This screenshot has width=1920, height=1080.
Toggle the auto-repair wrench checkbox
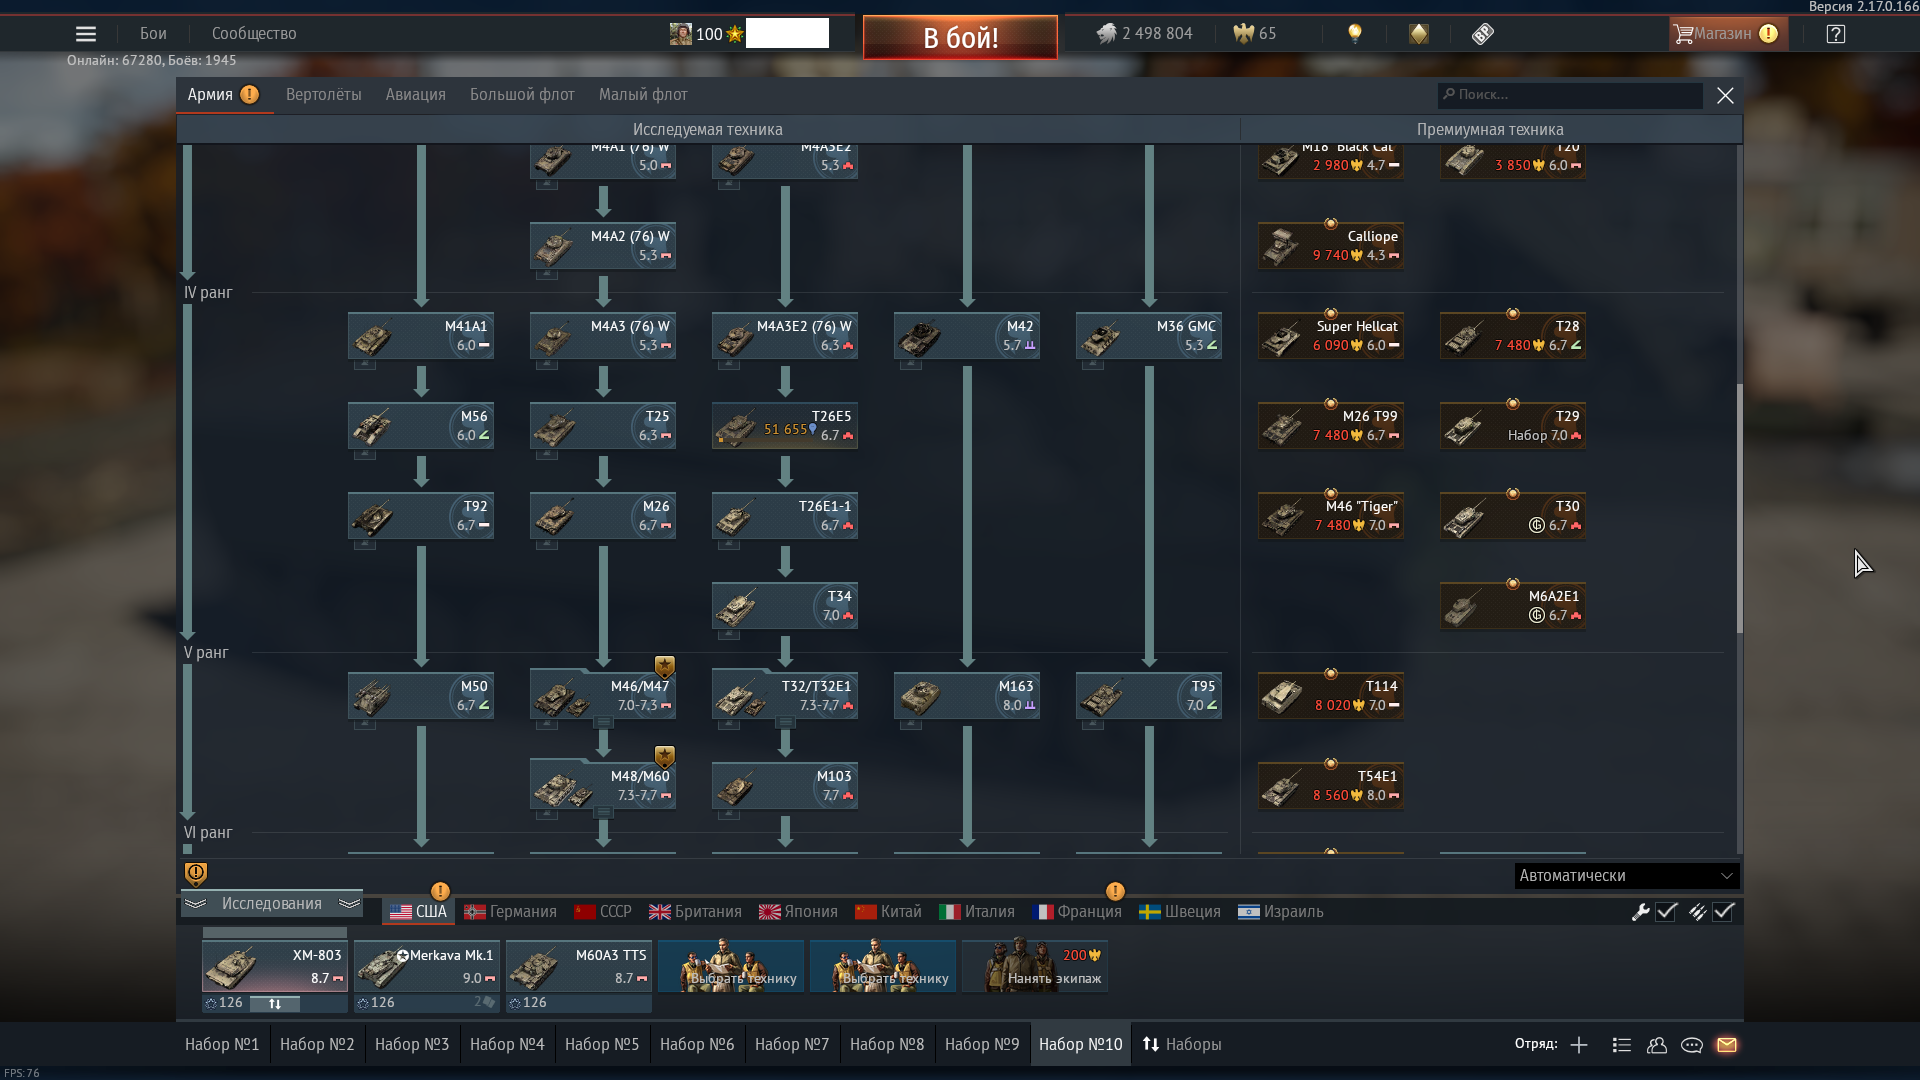[1666, 912]
